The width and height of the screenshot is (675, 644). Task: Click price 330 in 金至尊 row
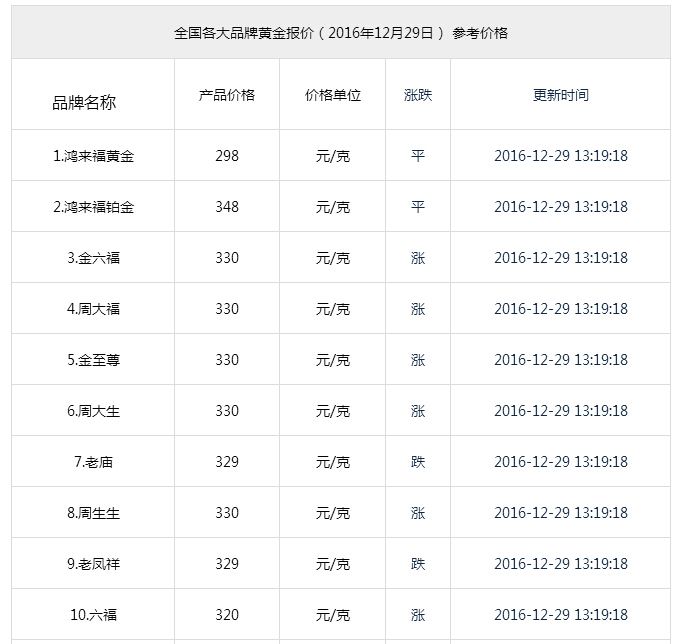pyautogui.click(x=227, y=360)
